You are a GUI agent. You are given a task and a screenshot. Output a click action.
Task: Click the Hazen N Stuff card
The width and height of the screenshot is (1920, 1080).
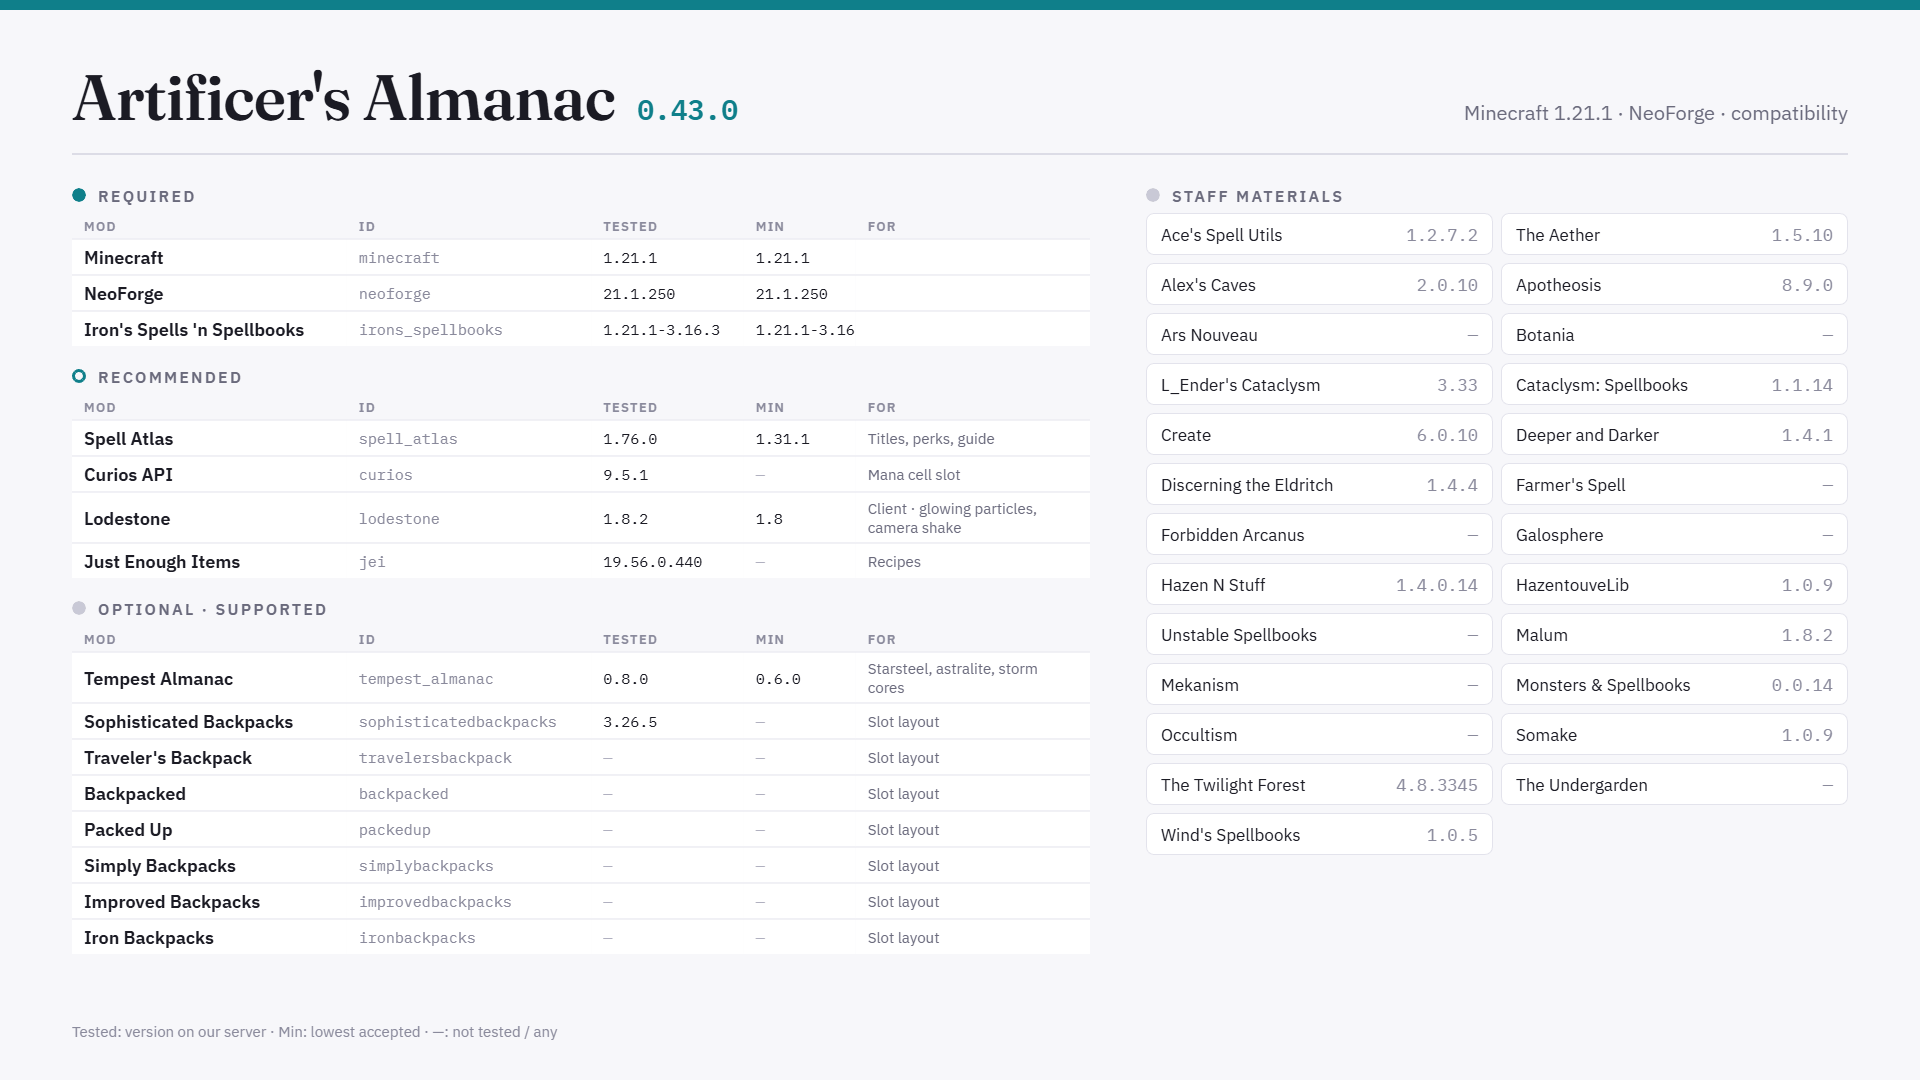(x=1319, y=585)
